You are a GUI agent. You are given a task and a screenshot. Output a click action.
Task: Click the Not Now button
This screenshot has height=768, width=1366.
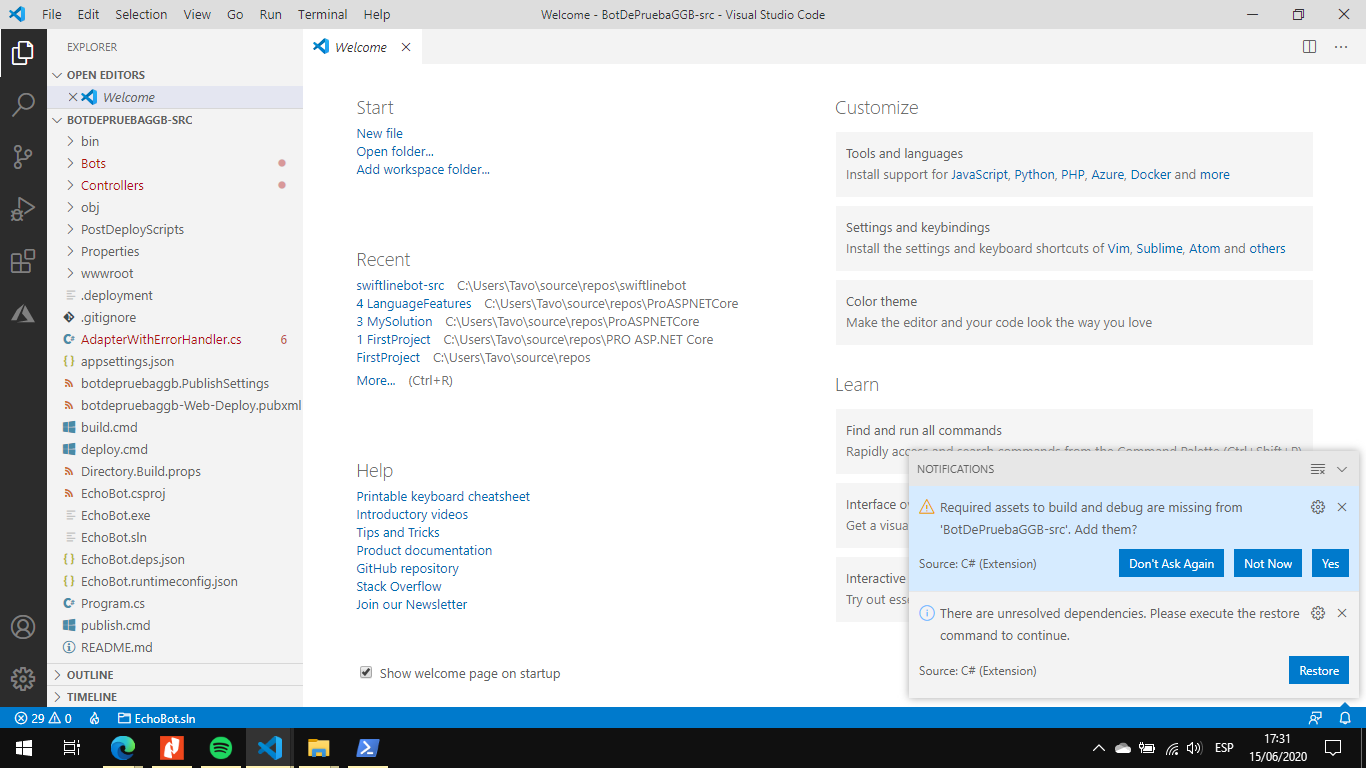[1268, 563]
